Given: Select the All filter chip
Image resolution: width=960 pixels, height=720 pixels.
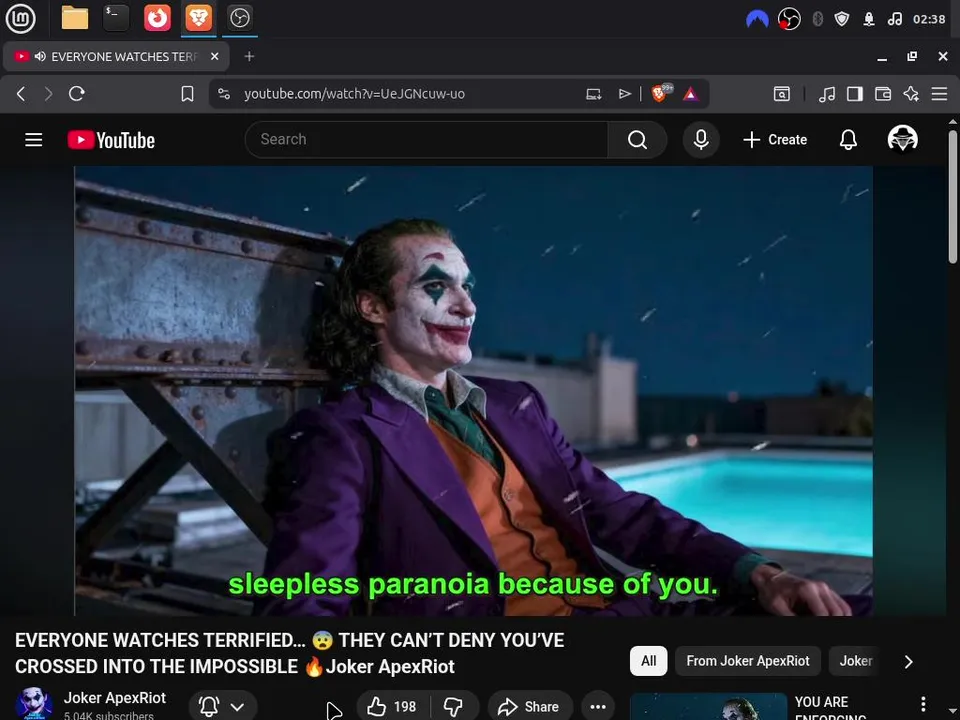Looking at the screenshot, I should [648, 661].
